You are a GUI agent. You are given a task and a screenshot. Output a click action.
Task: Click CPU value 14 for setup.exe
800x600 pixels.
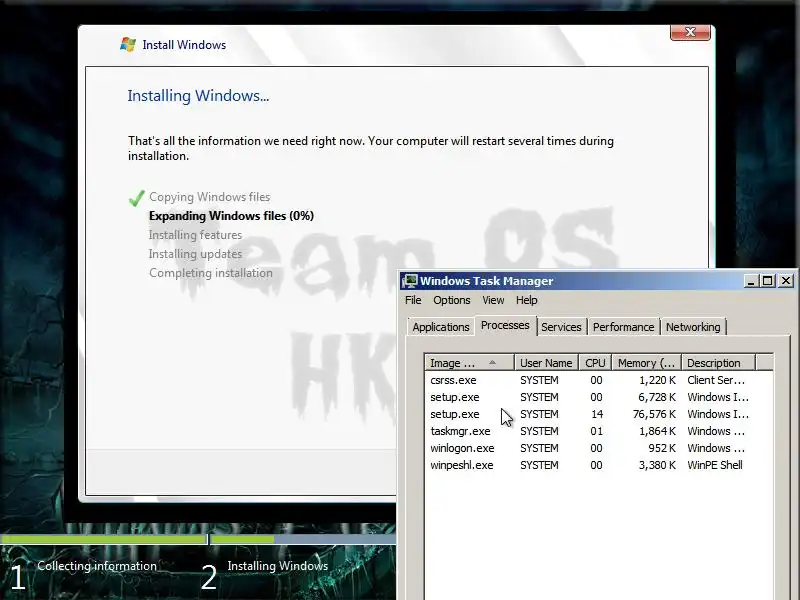point(597,414)
